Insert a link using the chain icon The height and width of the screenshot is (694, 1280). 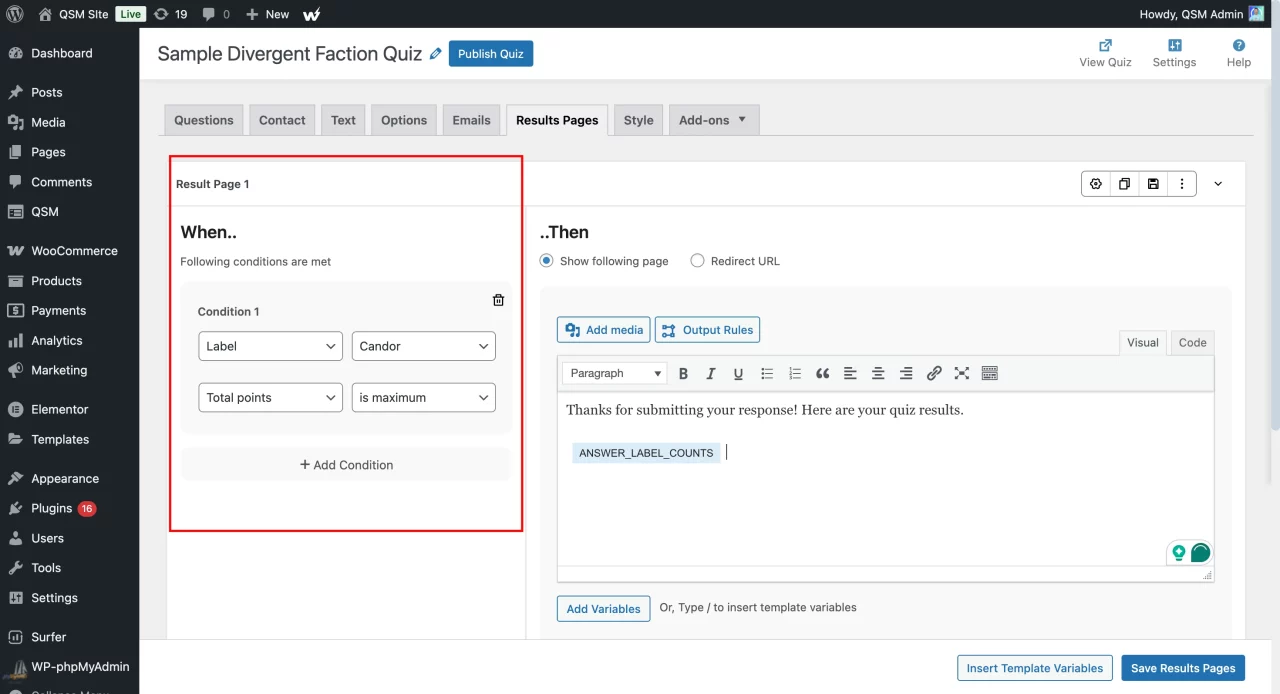(x=934, y=373)
